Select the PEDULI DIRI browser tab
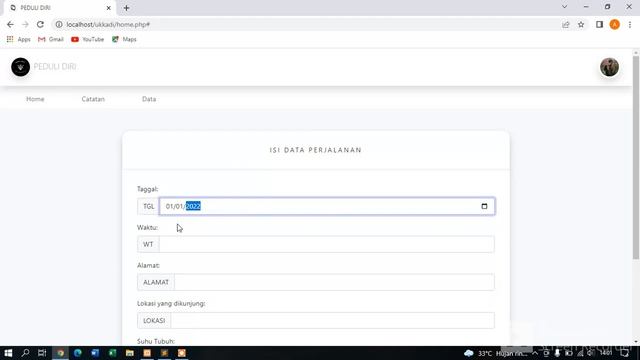The image size is (640, 360). tap(59, 8)
